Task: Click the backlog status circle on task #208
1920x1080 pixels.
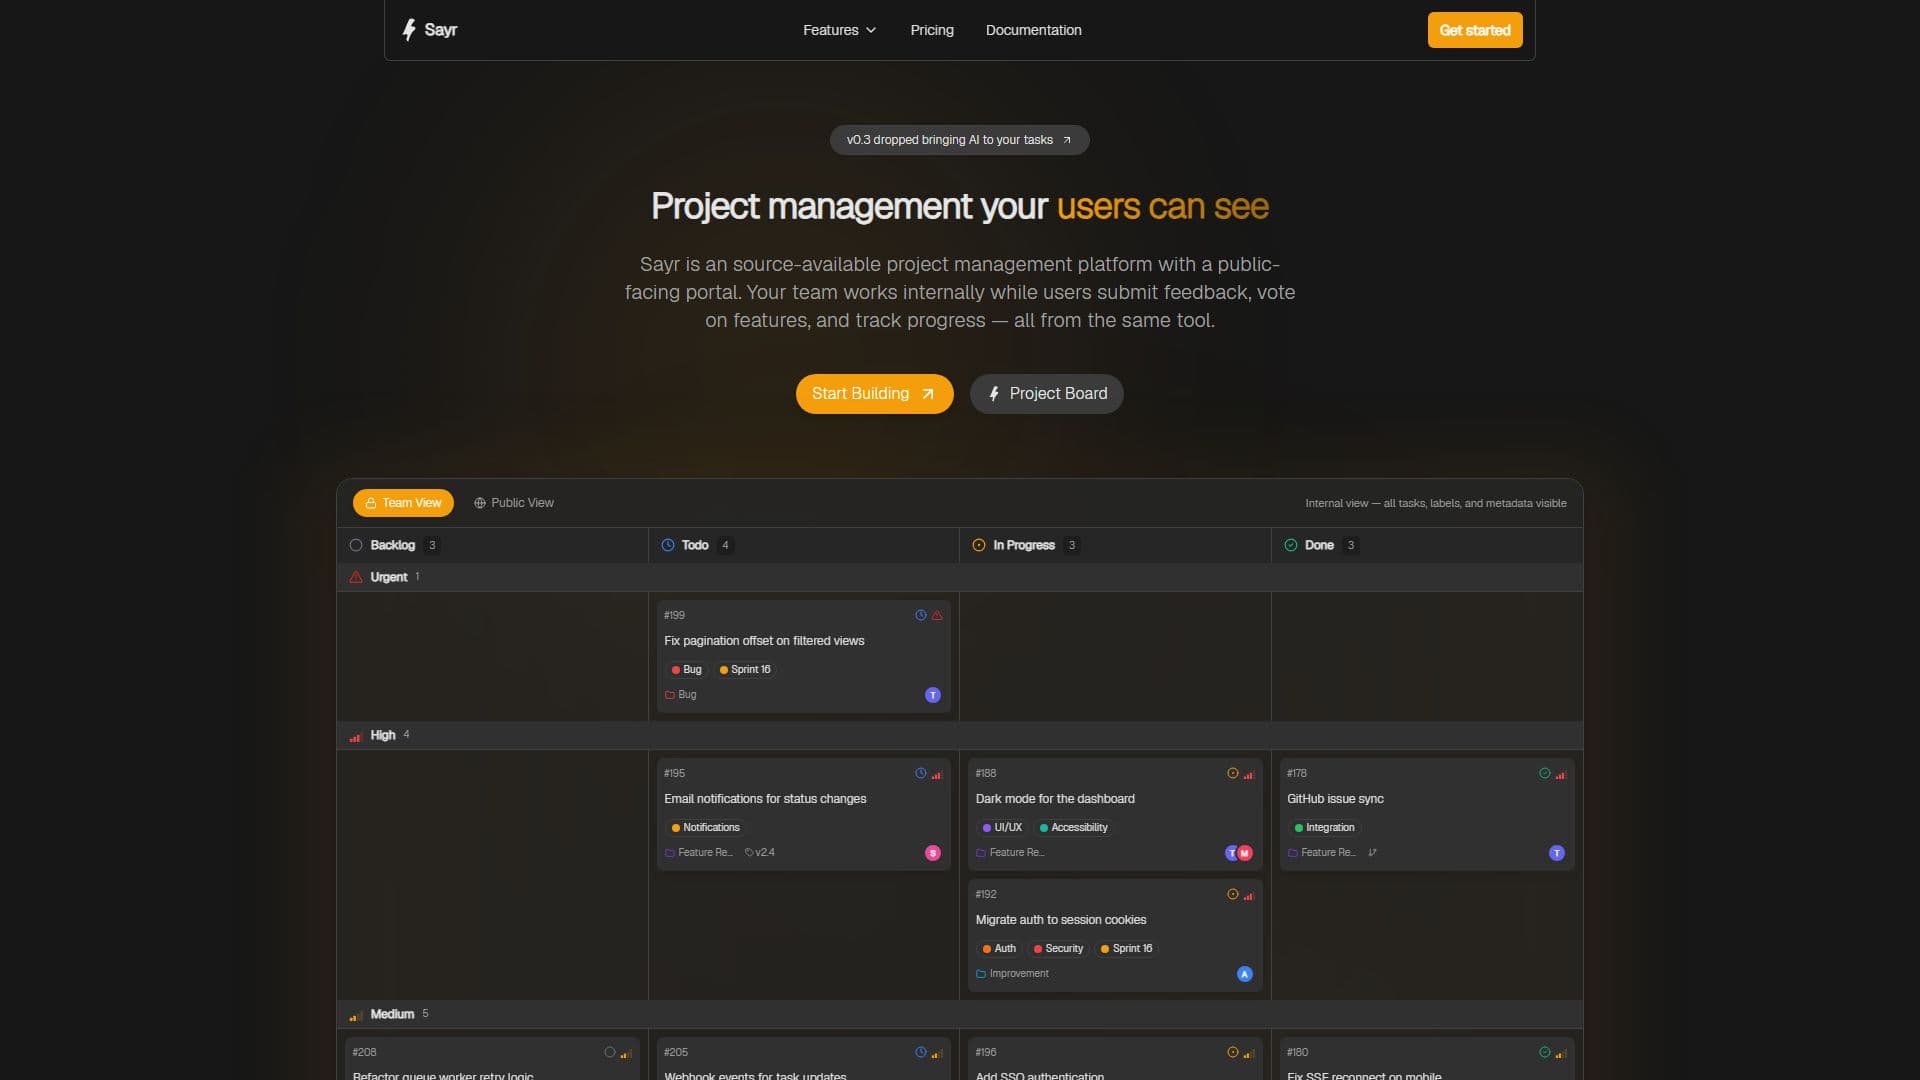Action: coord(610,1053)
